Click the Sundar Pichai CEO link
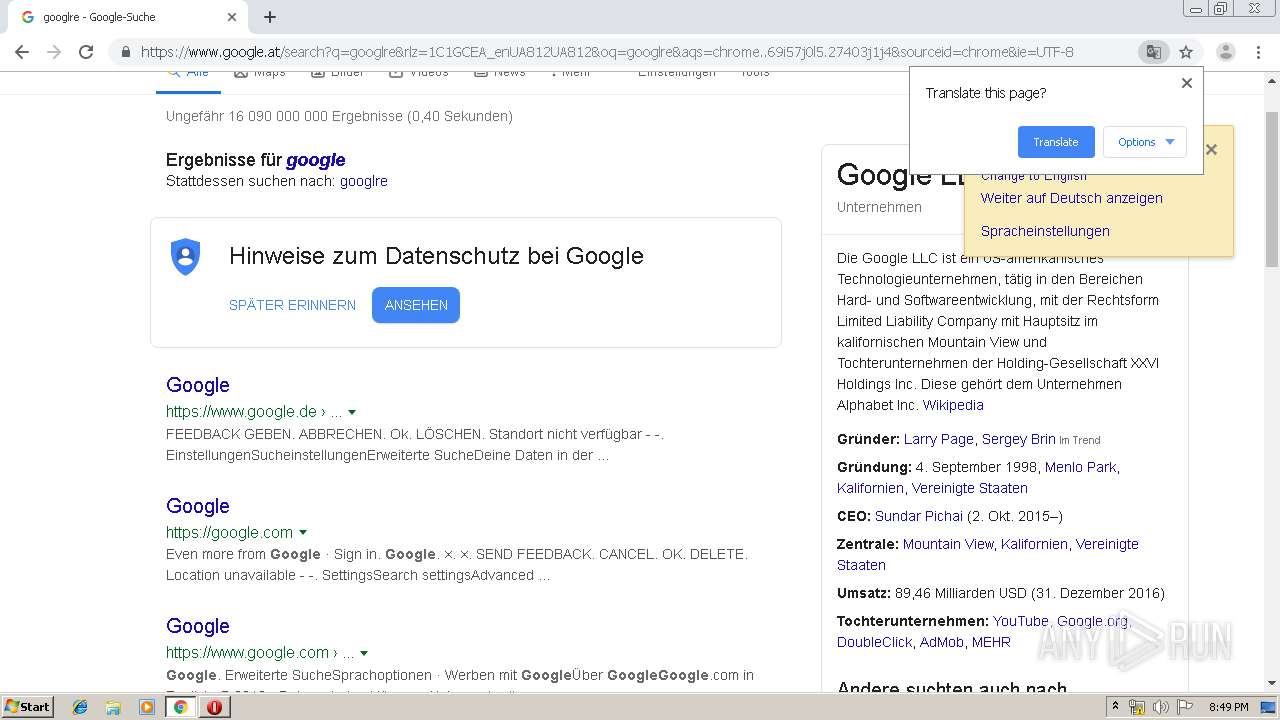 click(x=919, y=516)
